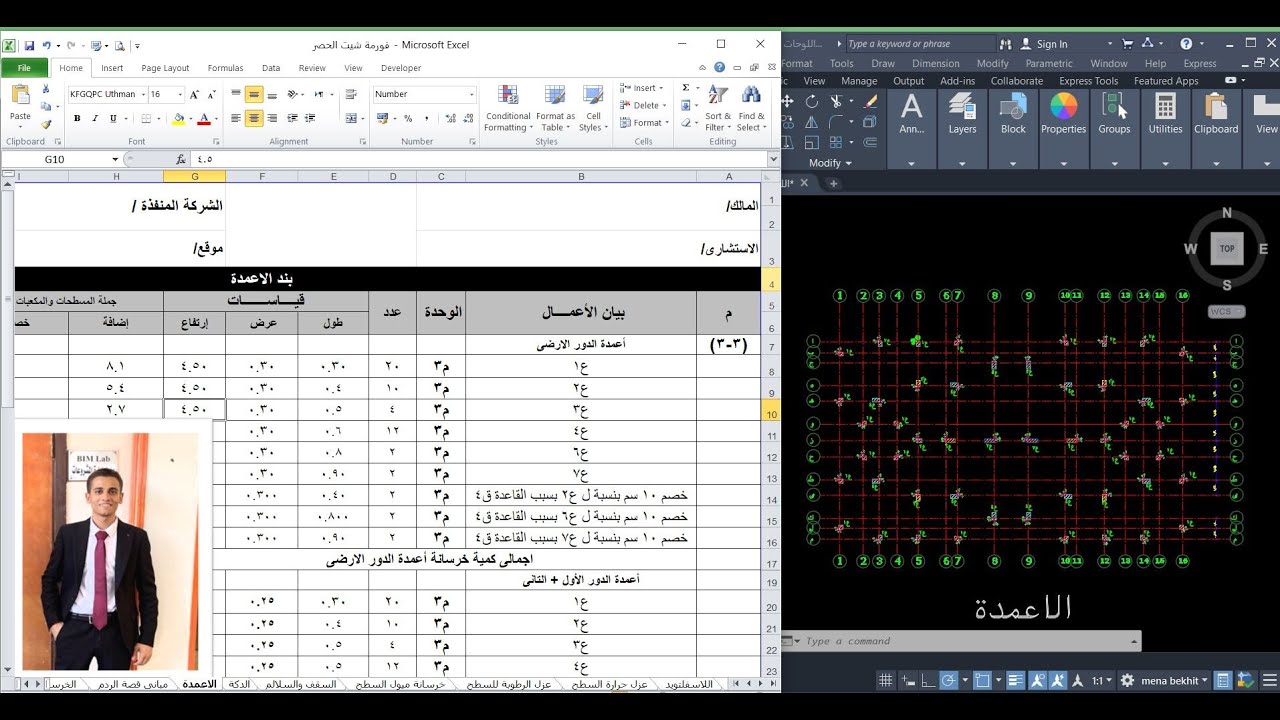
Task: Open the AutoCAD Dimension menu
Action: tap(936, 63)
